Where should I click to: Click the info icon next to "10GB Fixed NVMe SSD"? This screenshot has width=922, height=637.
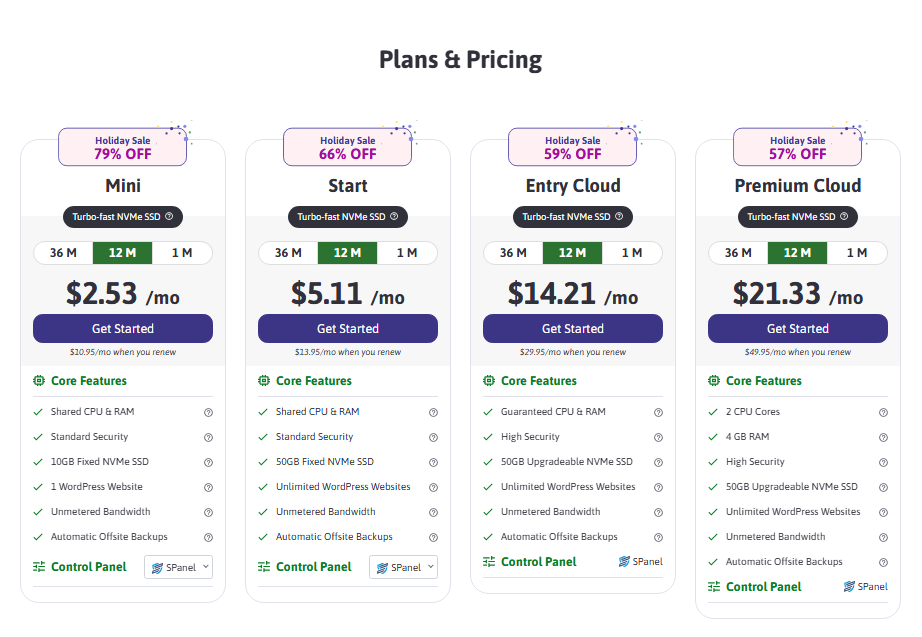pyautogui.click(x=209, y=461)
